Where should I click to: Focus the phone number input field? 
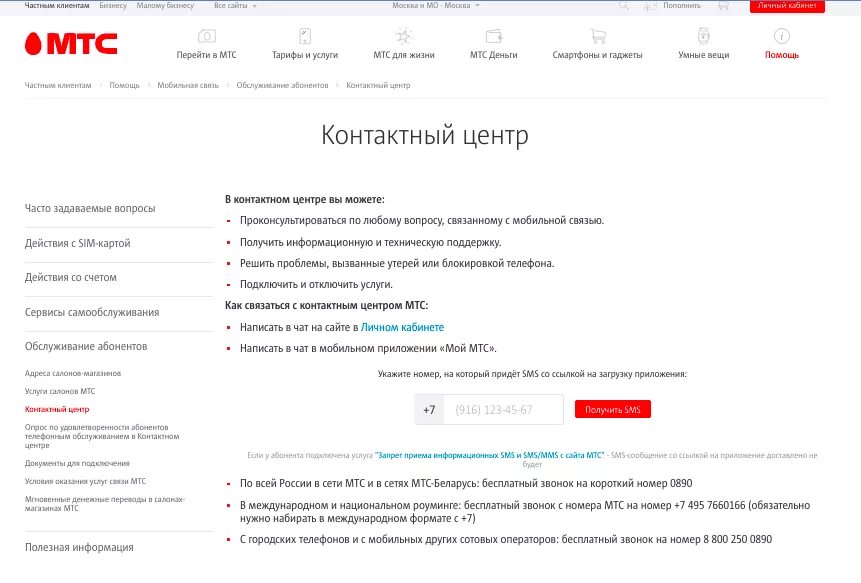[504, 410]
